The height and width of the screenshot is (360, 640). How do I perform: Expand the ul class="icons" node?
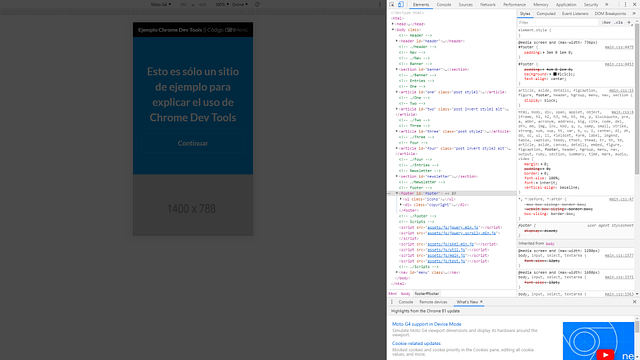coord(401,199)
